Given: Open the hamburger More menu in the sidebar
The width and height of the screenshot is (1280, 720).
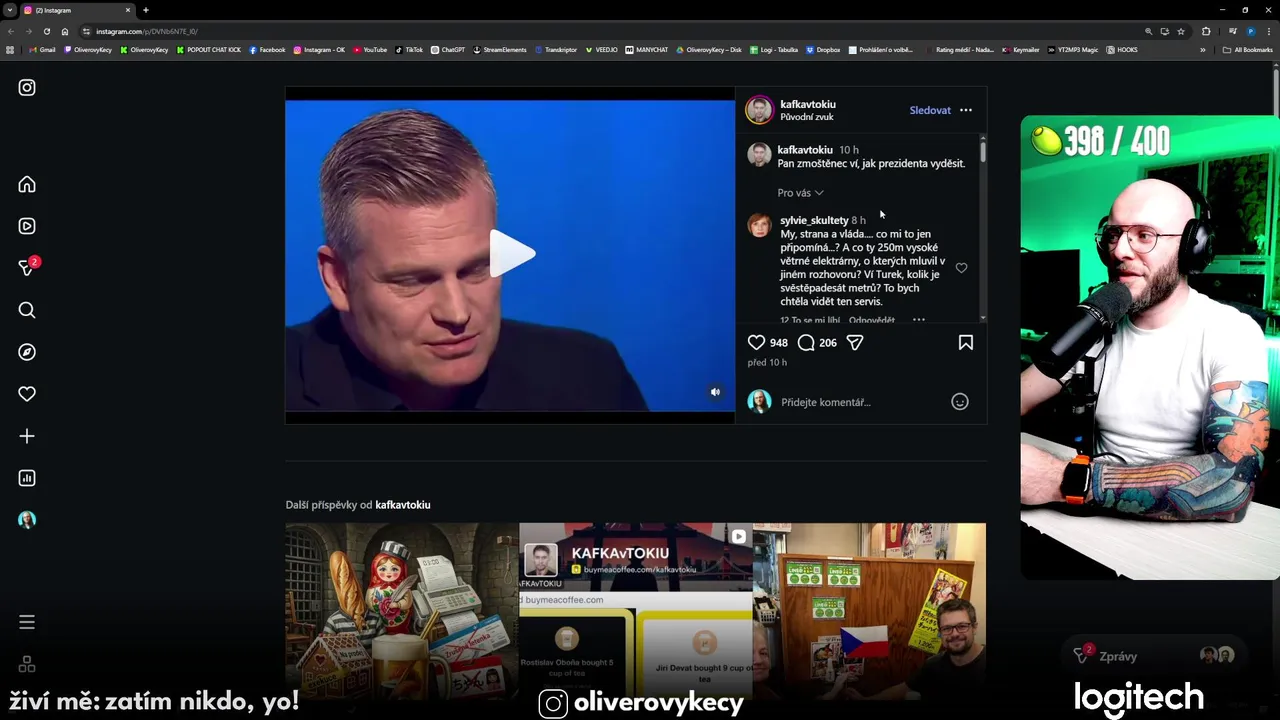Looking at the screenshot, I should point(27,622).
